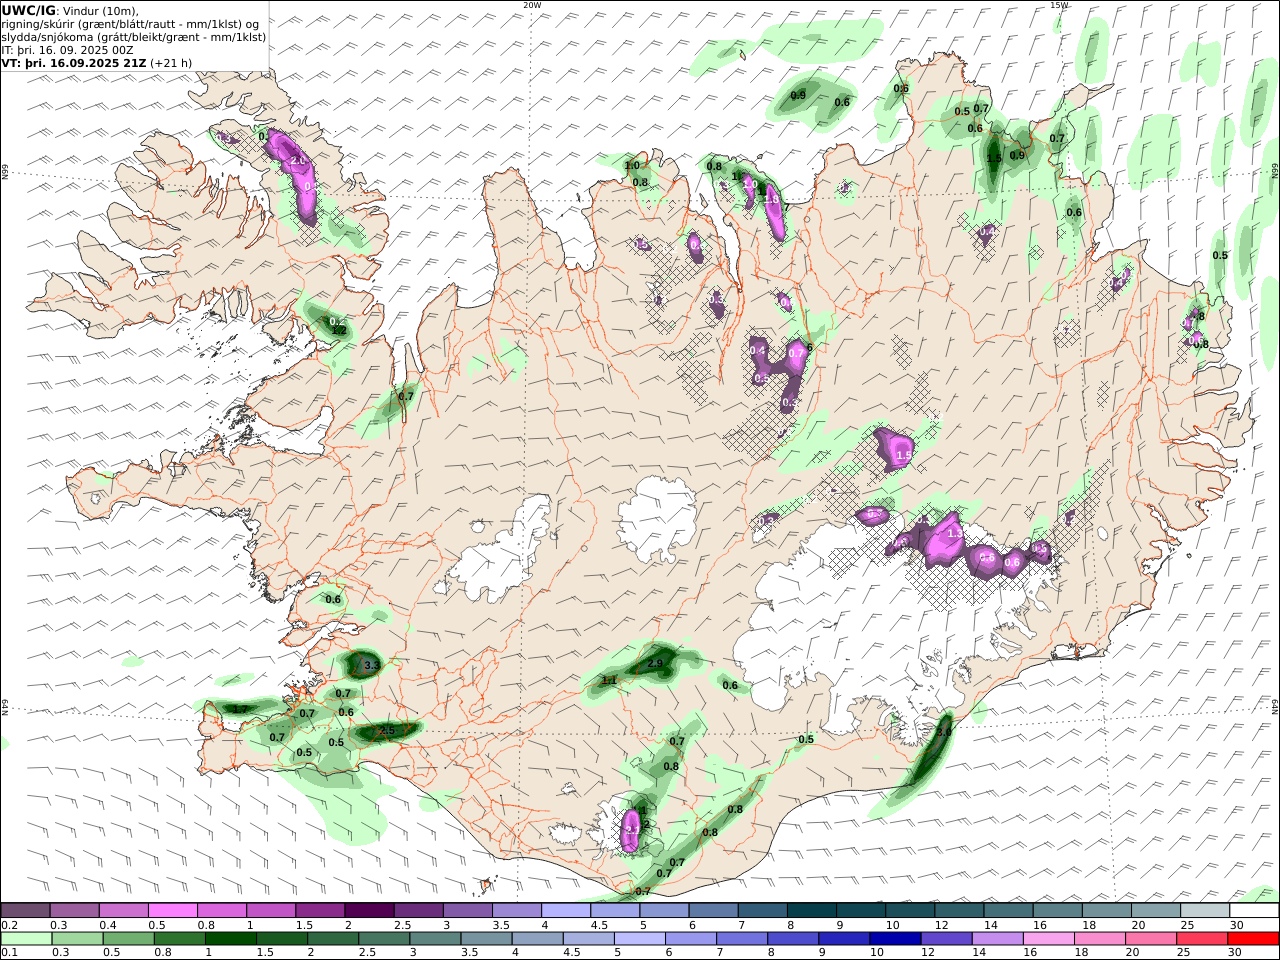Pick the magenta 1 swatch in upper legend
Viewport: 1280px width, 960px height.
click(271, 911)
